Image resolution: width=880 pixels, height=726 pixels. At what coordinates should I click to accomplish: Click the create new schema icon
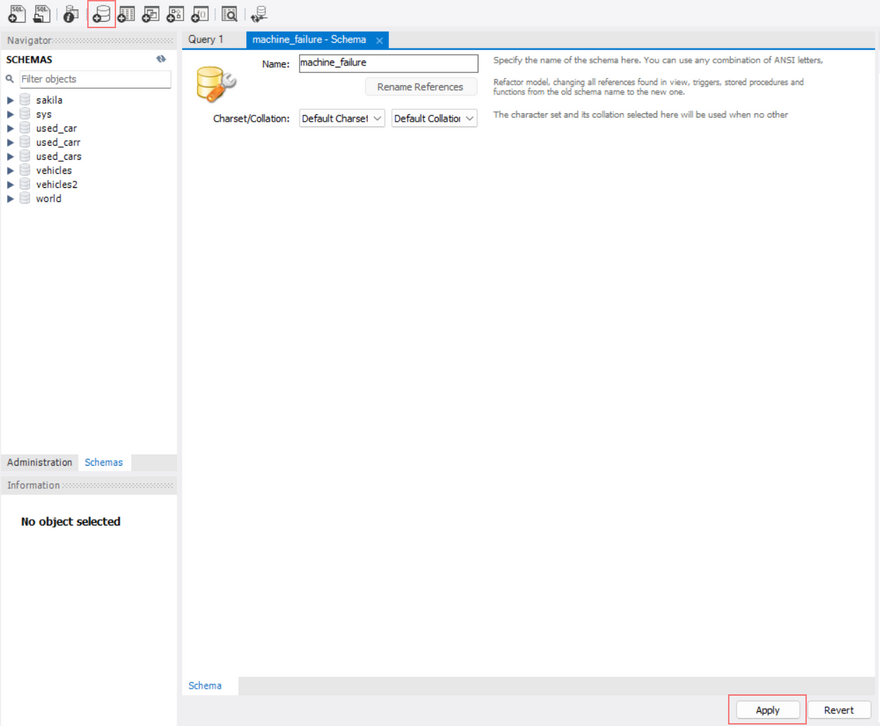tap(101, 14)
